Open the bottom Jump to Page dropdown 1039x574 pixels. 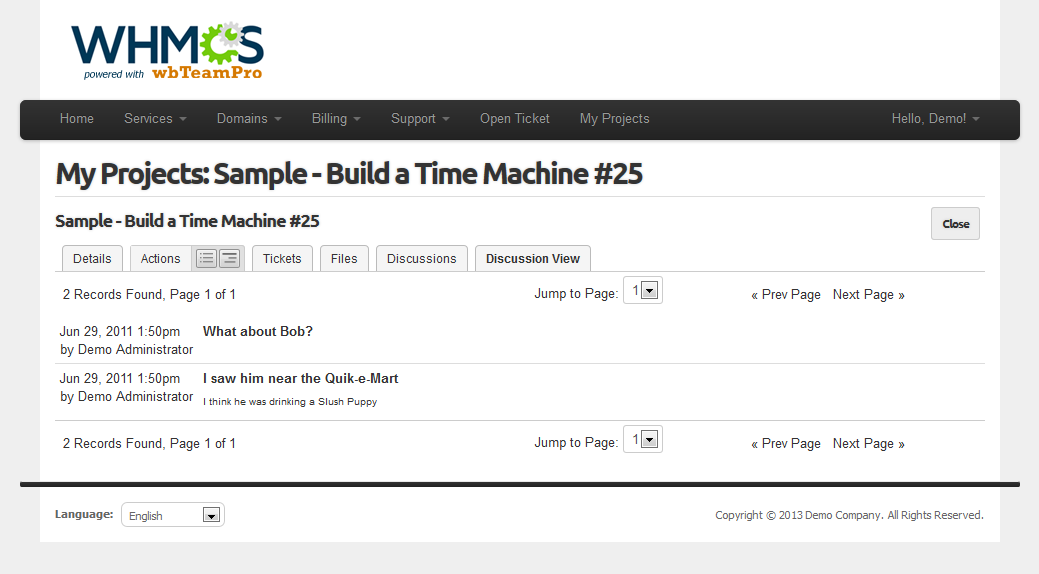coord(642,440)
